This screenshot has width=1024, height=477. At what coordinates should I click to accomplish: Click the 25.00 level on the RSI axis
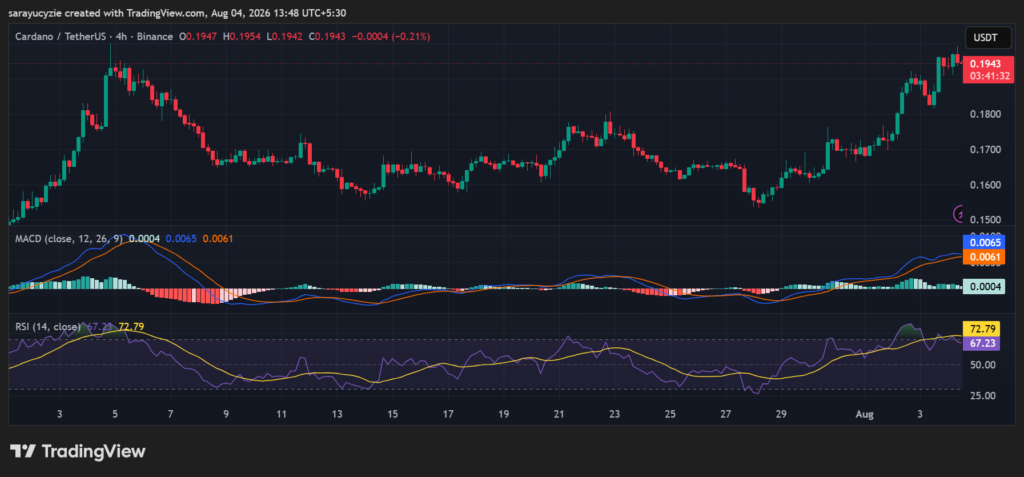[x=982, y=395]
